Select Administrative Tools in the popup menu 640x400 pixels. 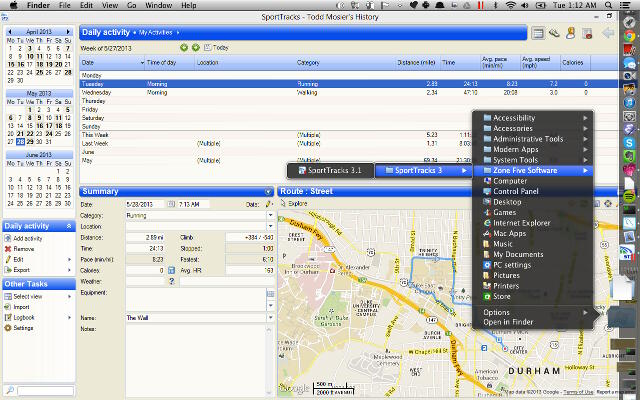[x=533, y=139]
